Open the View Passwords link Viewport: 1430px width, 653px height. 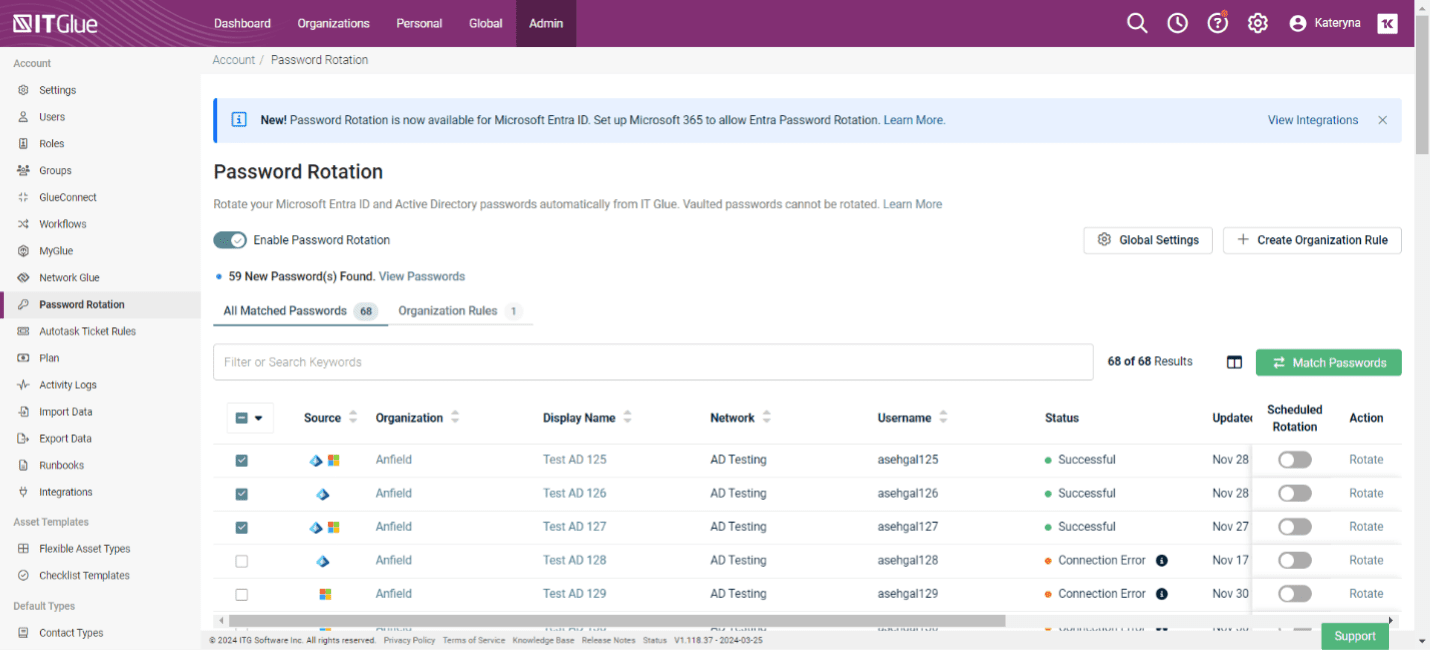(421, 276)
